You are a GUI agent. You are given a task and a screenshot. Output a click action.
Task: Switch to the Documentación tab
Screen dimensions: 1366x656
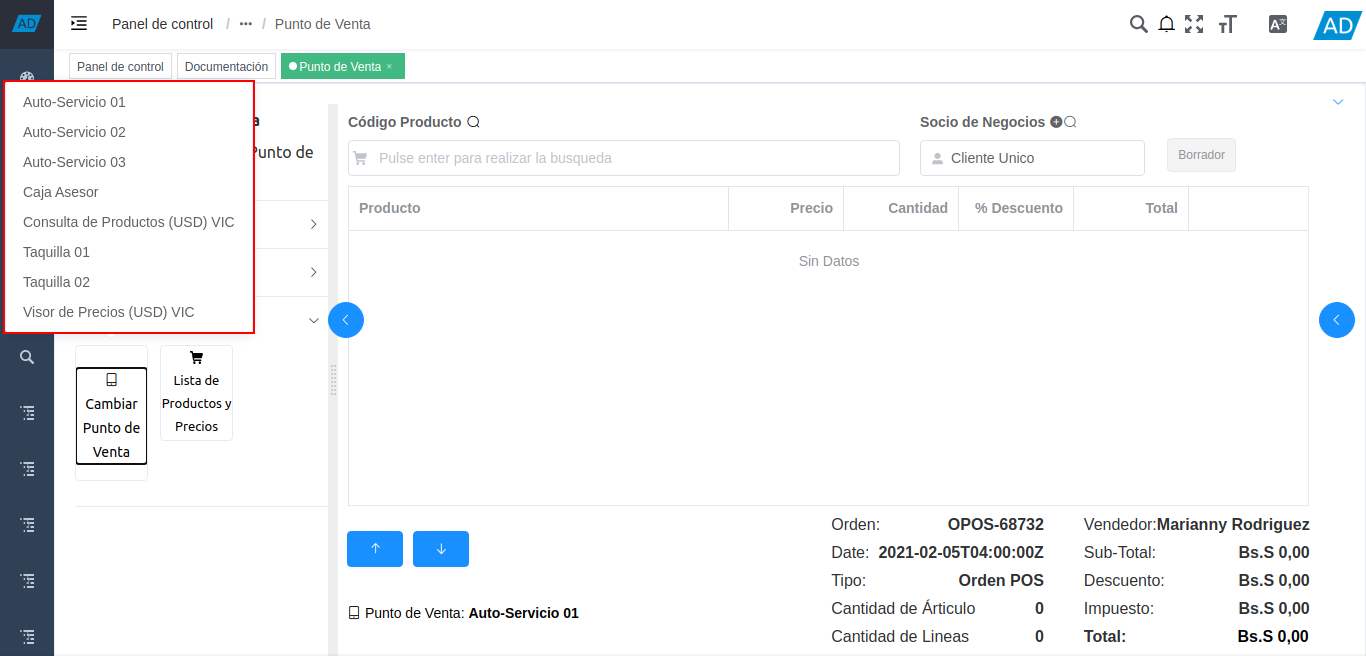[x=226, y=67]
